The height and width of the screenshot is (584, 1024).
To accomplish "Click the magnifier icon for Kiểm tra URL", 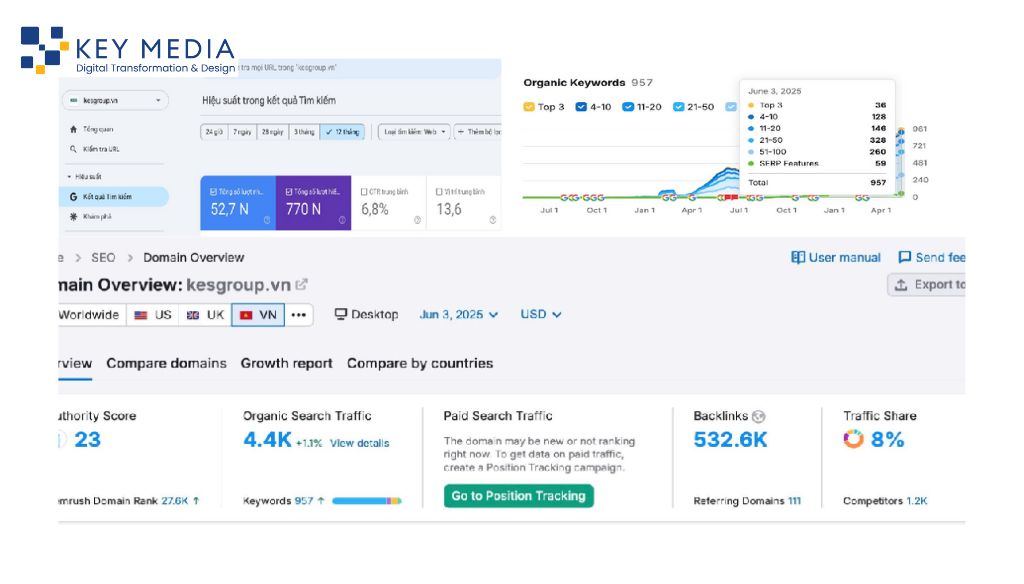I will [x=73, y=149].
